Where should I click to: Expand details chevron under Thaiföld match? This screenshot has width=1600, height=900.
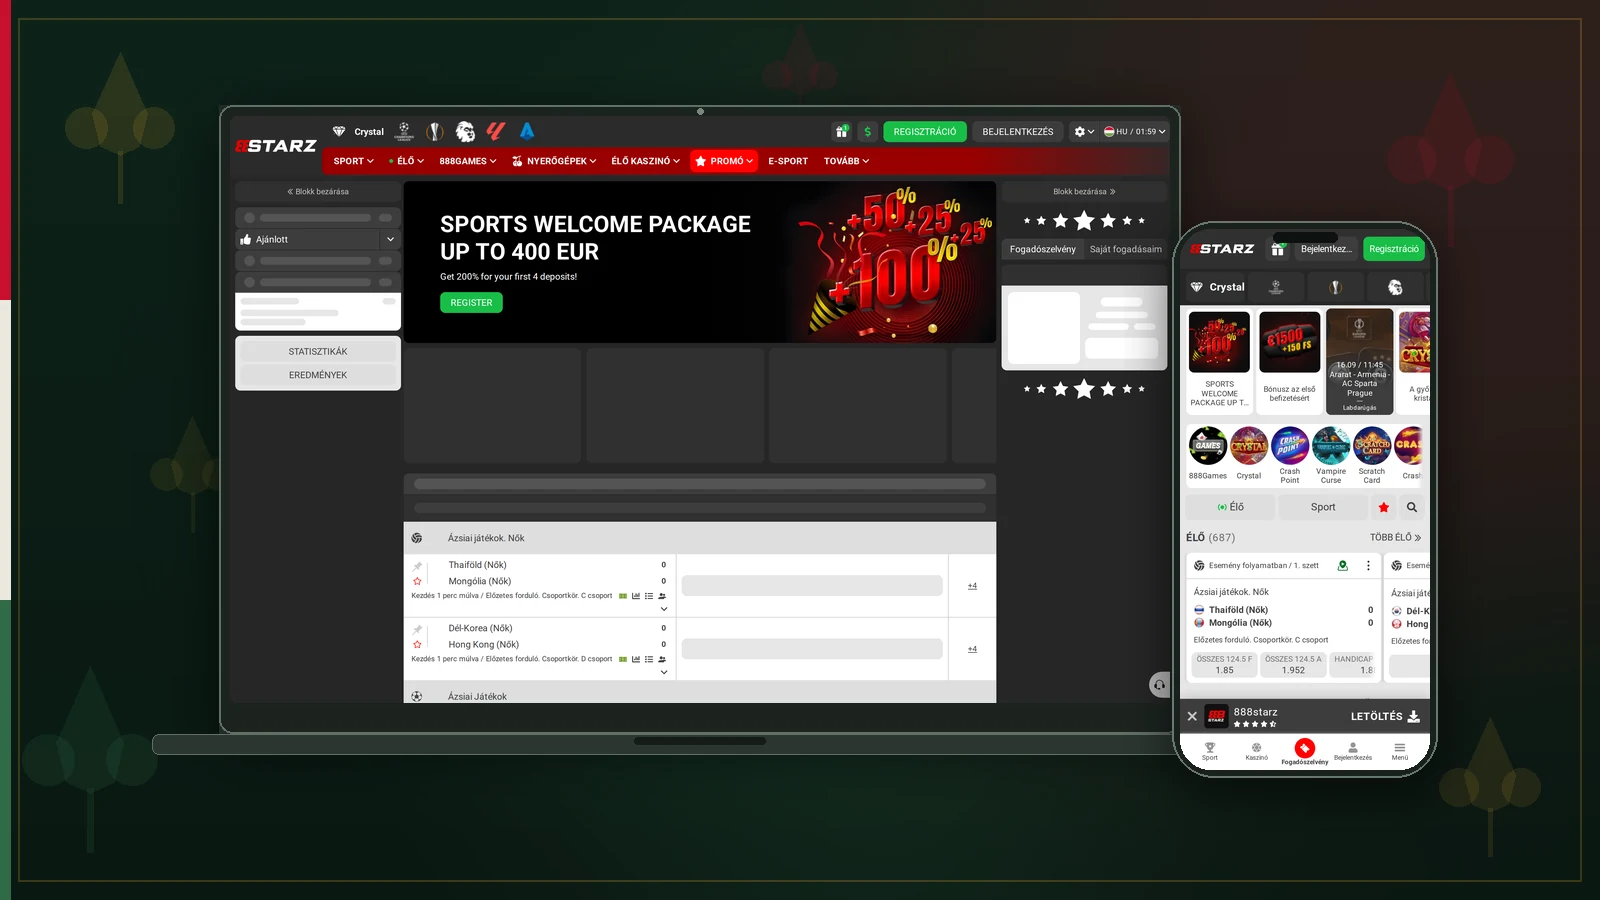coord(664,609)
